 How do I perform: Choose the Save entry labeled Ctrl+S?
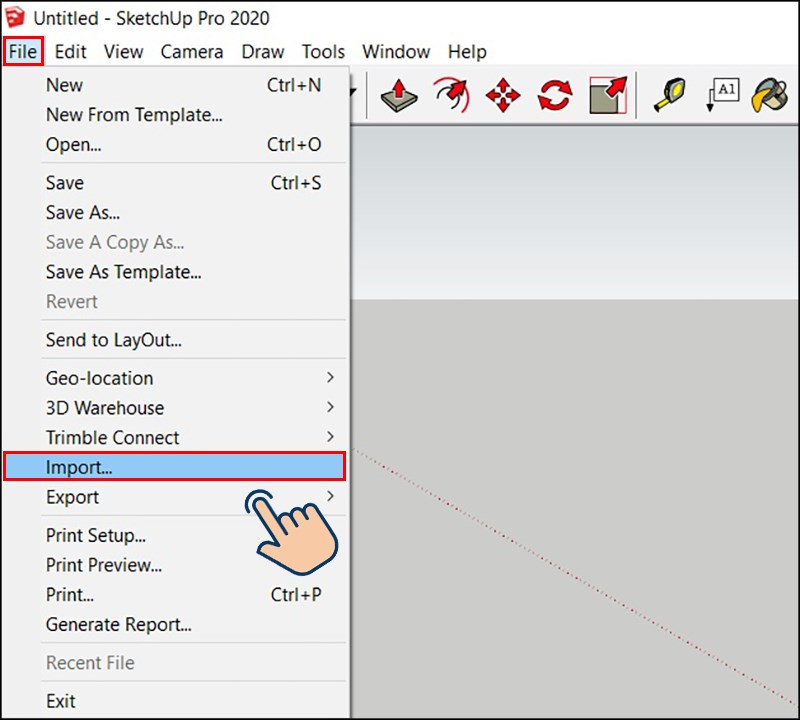tap(175, 183)
